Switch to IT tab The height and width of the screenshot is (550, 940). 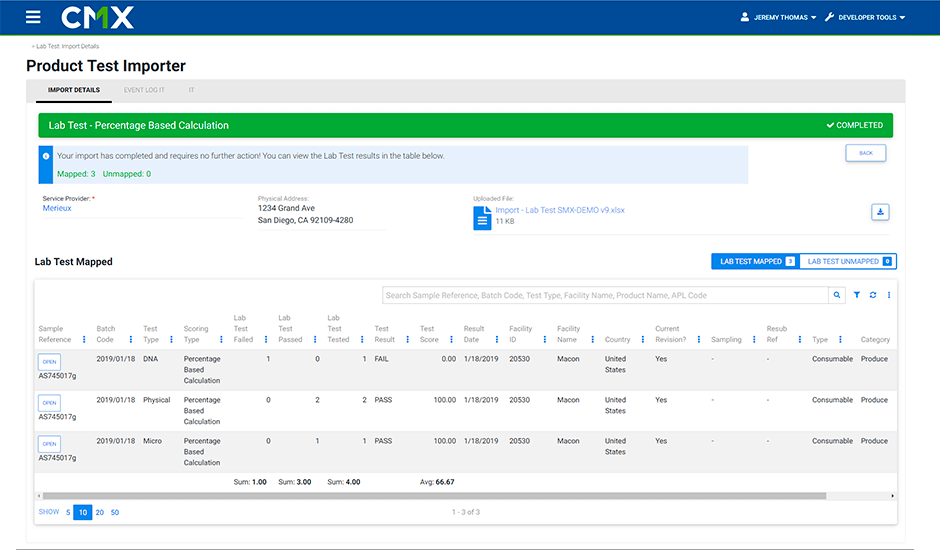pyautogui.click(x=191, y=90)
